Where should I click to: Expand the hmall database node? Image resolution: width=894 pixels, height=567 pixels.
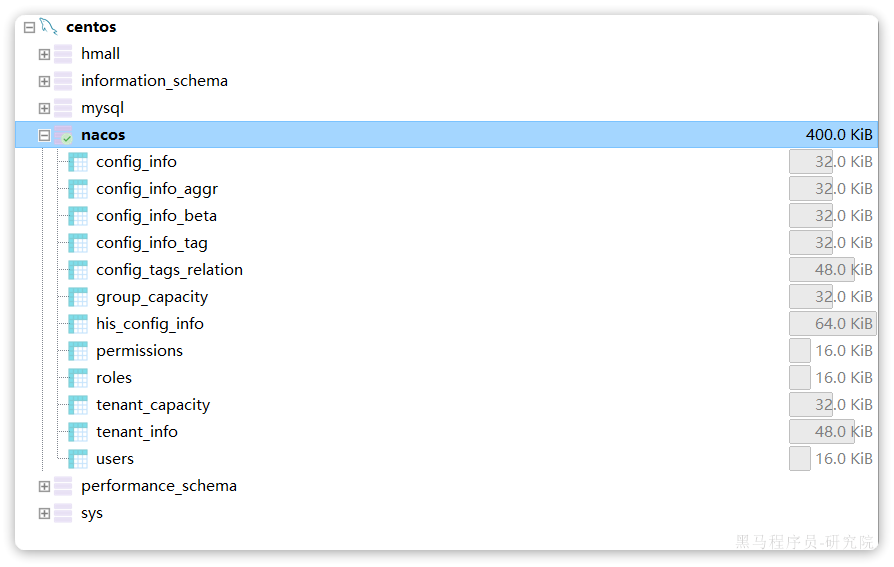click(44, 54)
